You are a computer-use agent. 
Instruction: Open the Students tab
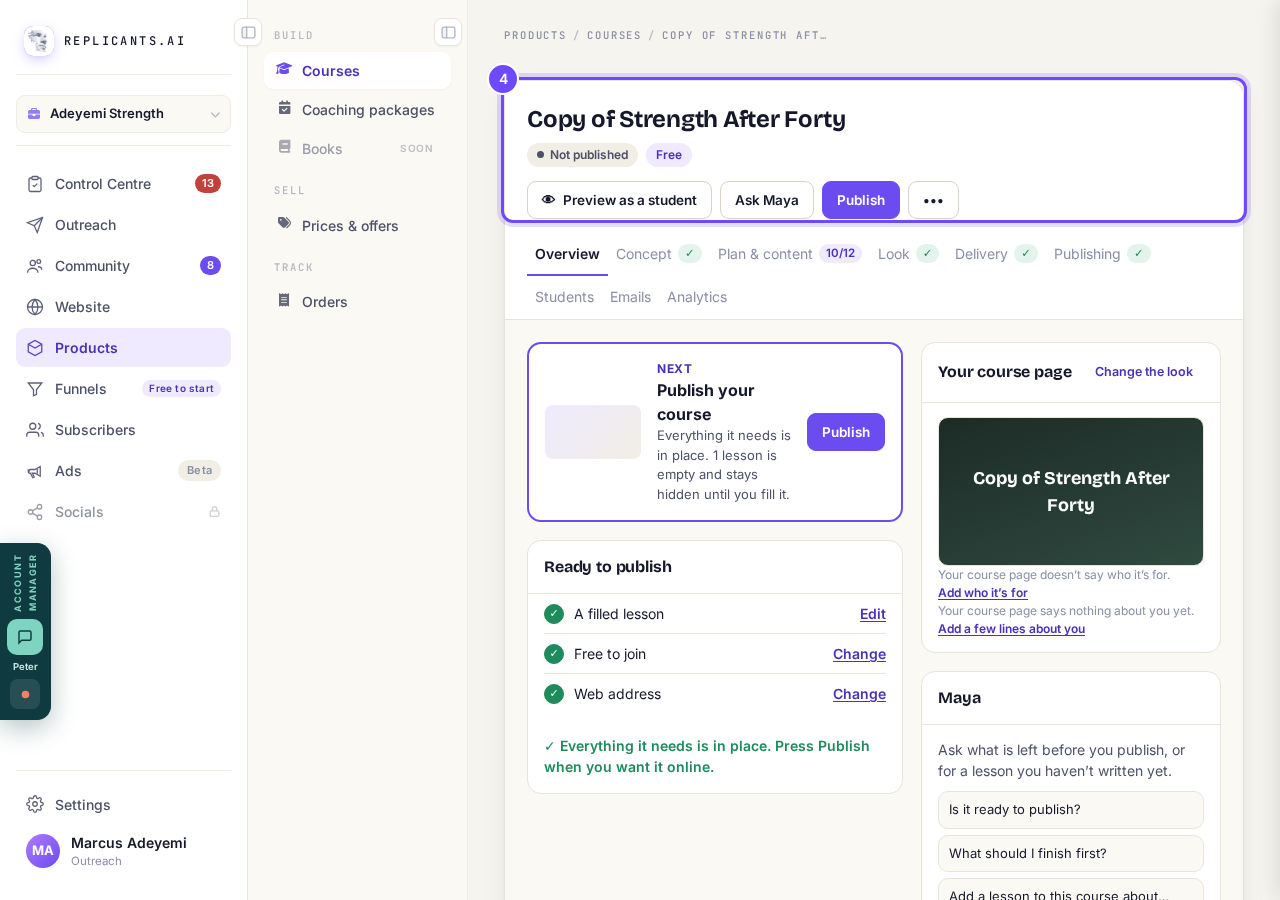564,297
